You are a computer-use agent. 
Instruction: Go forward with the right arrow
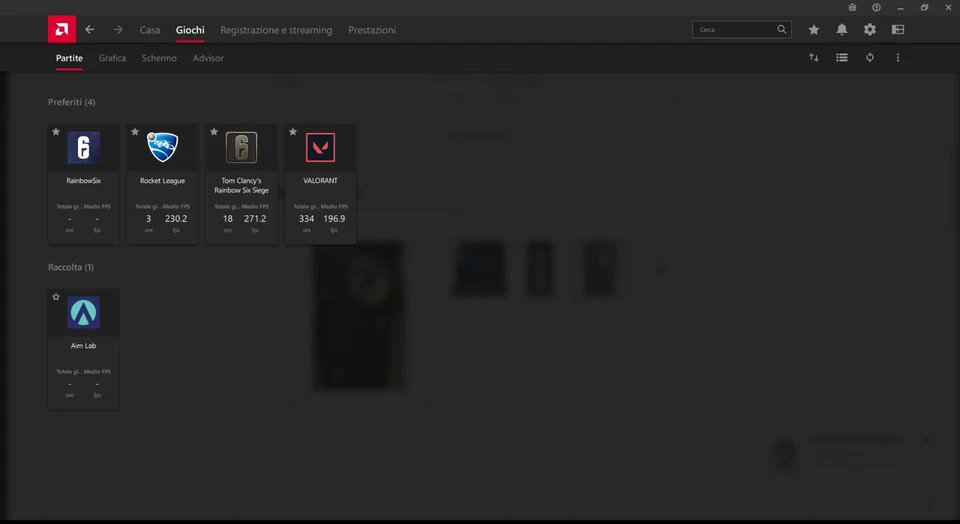[x=118, y=29]
